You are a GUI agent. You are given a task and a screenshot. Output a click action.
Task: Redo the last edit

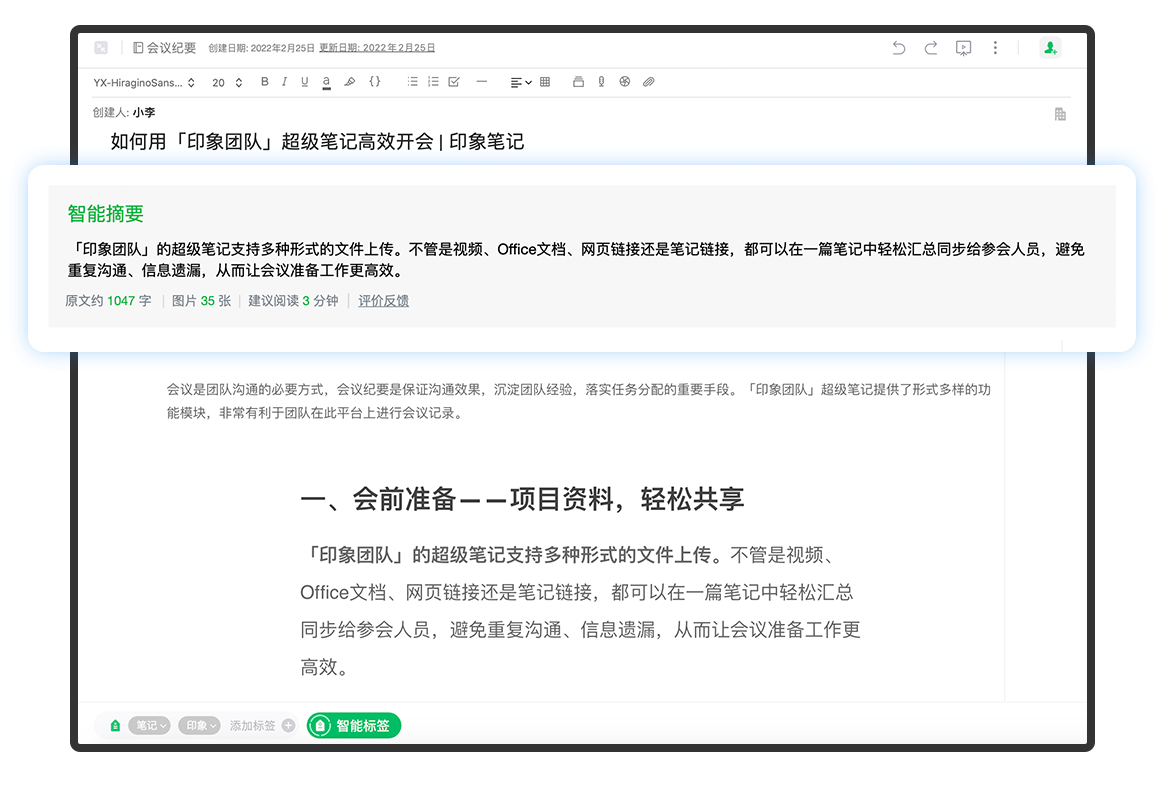[x=931, y=48]
